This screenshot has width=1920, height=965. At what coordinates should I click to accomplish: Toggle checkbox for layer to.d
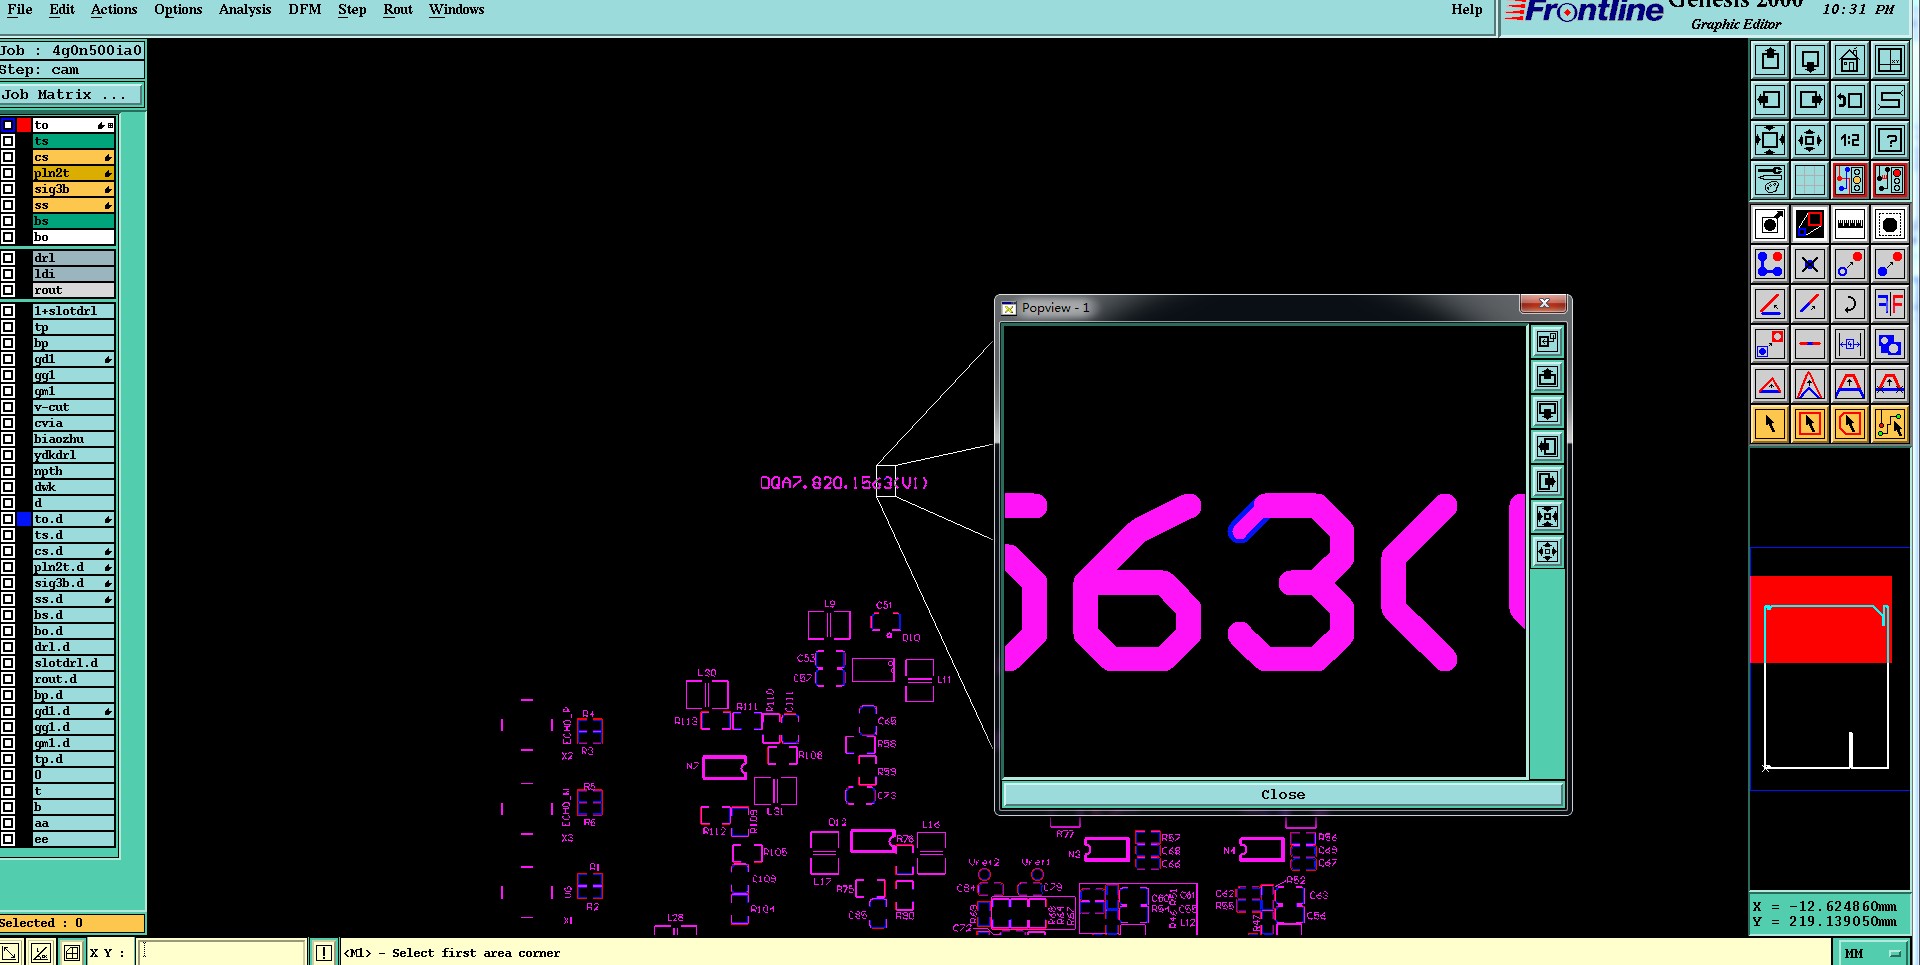coord(8,519)
